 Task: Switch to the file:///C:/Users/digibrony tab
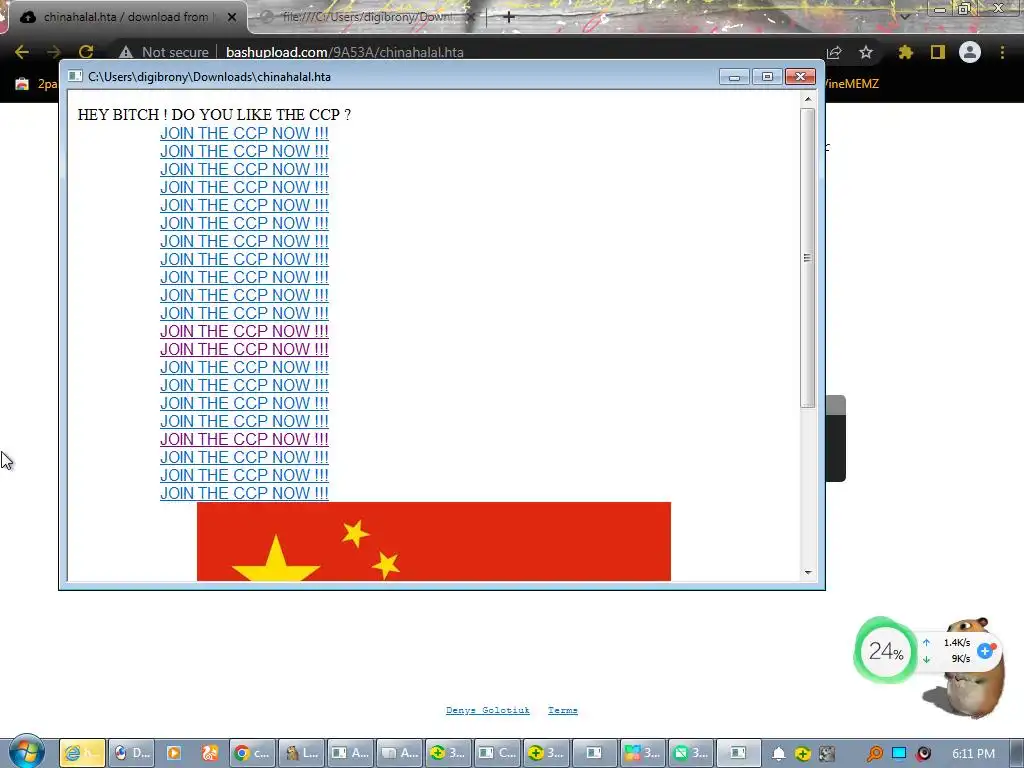pos(366,17)
